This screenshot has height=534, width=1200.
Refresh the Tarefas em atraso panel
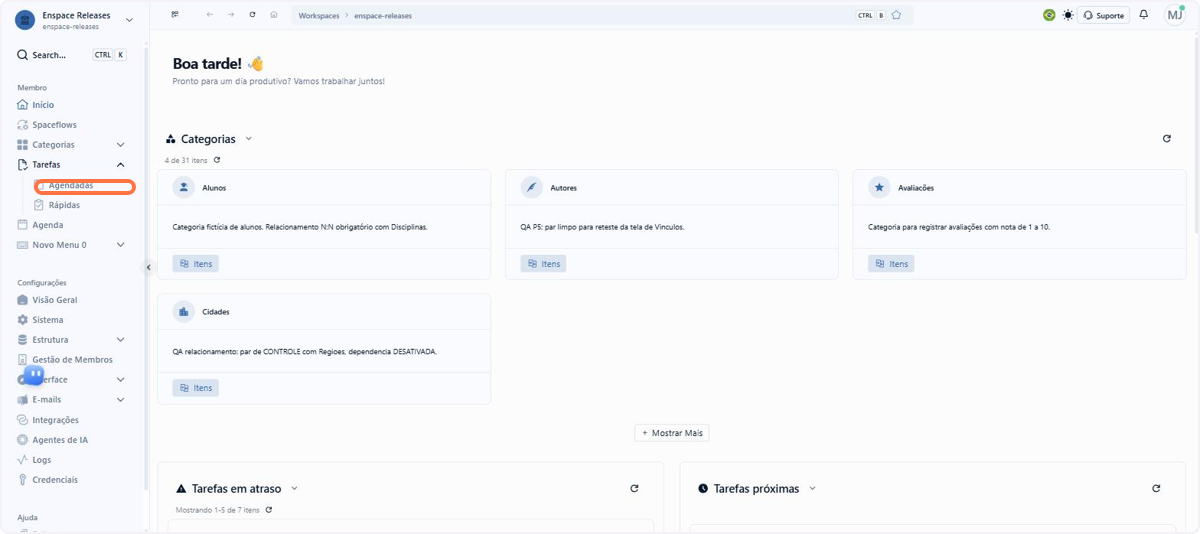[x=634, y=489]
